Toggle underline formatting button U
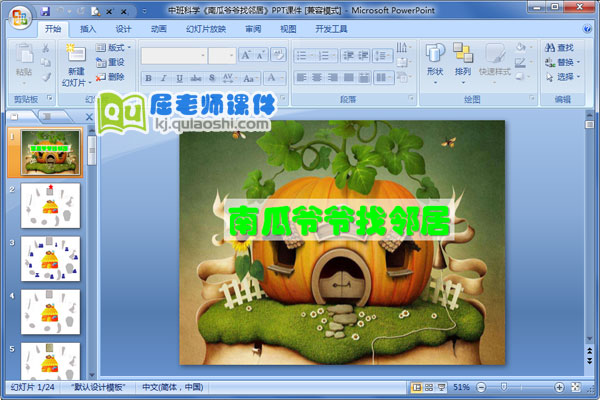 (x=179, y=78)
